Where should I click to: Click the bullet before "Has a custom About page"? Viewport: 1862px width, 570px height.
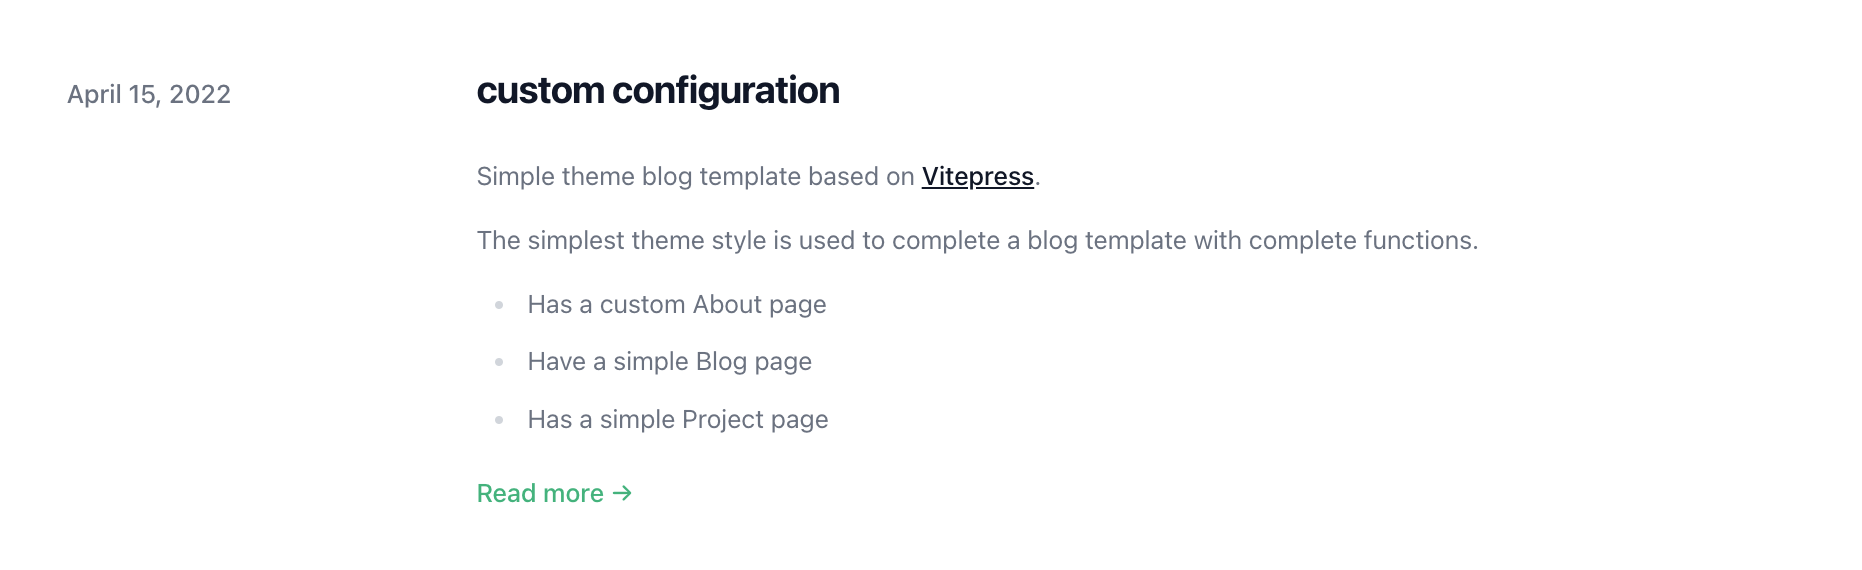pos(499,305)
